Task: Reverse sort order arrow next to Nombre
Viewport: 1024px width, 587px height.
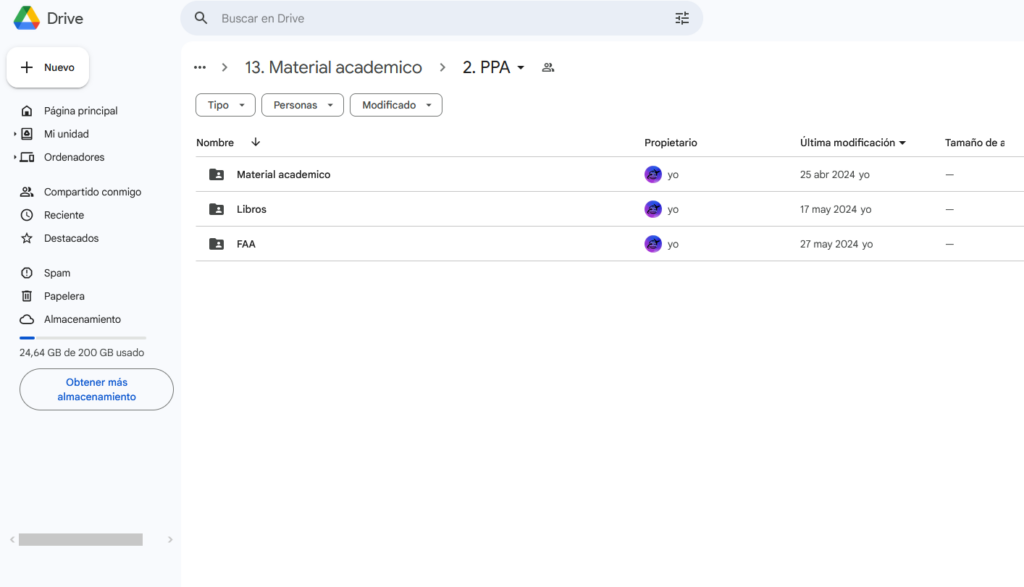Action: [x=255, y=142]
